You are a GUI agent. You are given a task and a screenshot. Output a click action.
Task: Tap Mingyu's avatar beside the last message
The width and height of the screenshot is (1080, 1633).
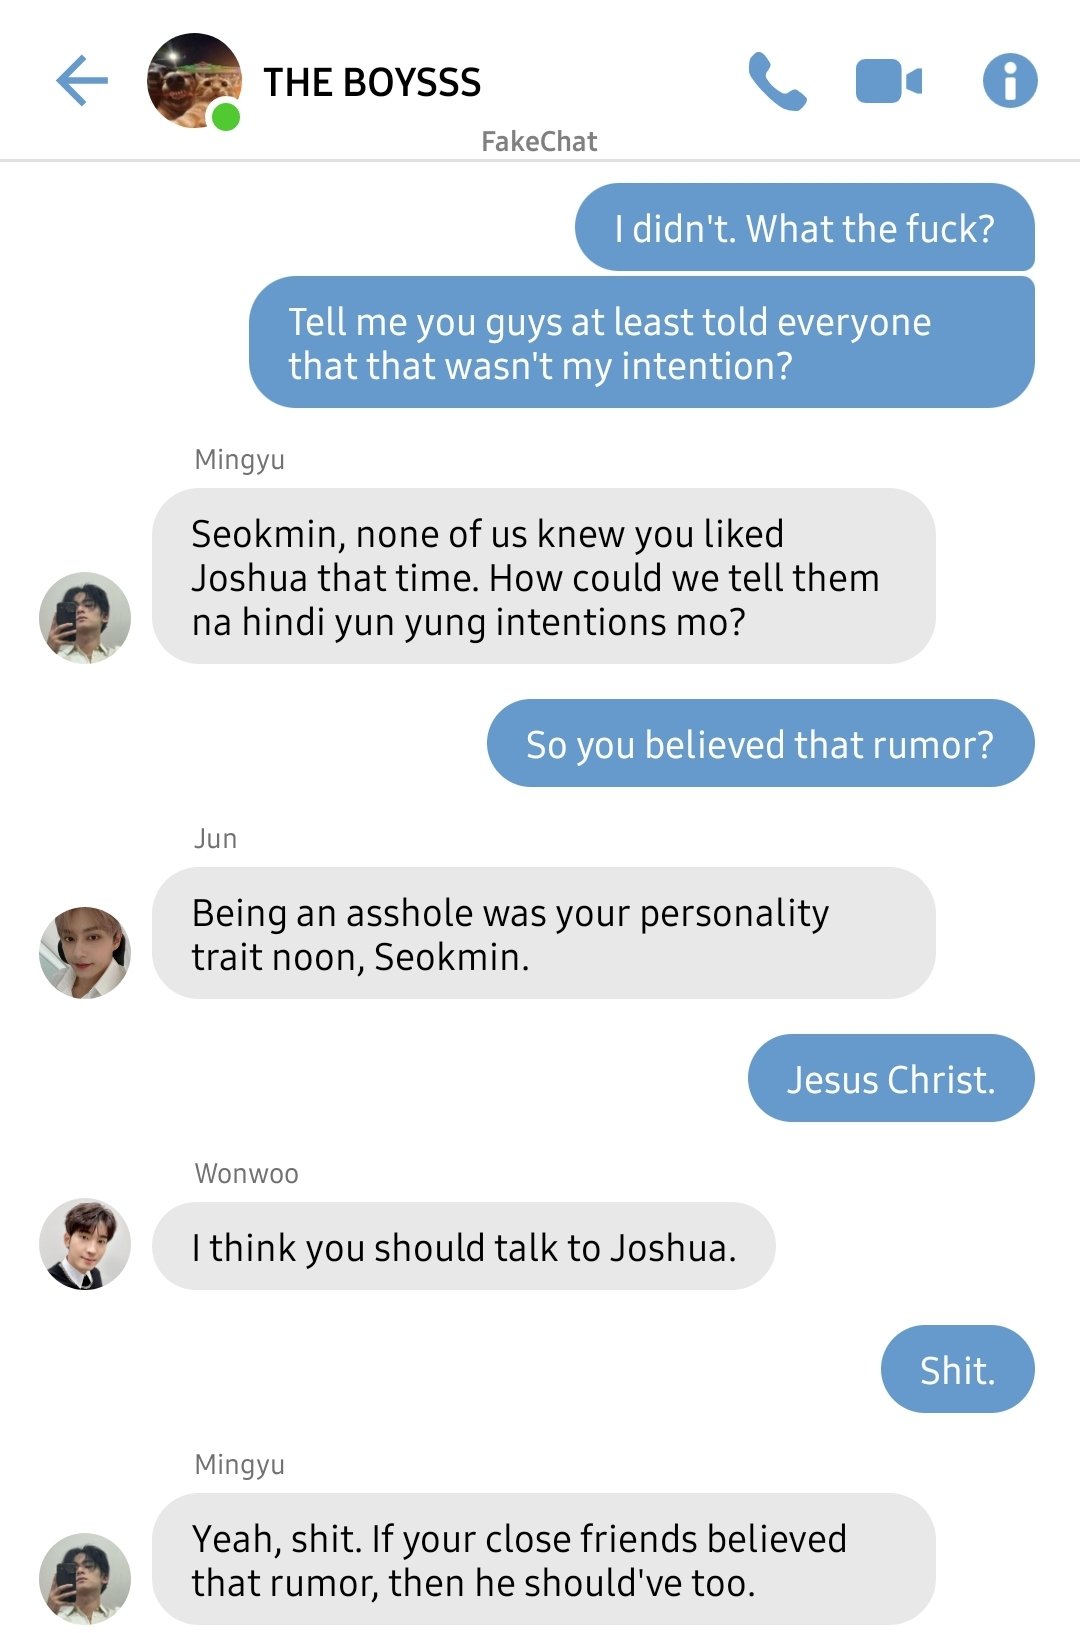coord(85,1579)
